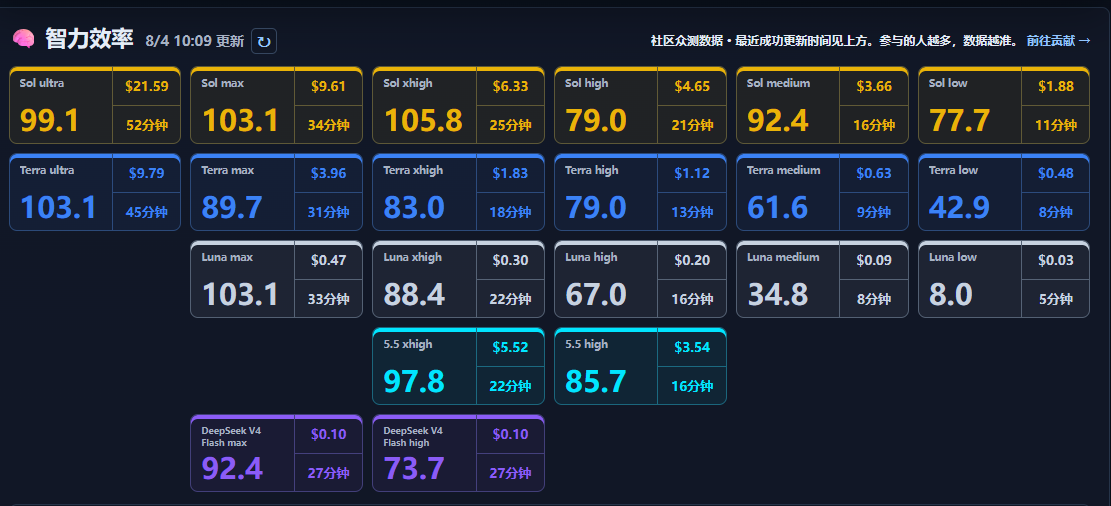This screenshot has height=506, width=1111.
Task: Click the 5.5 high card
Action: [x=641, y=366]
